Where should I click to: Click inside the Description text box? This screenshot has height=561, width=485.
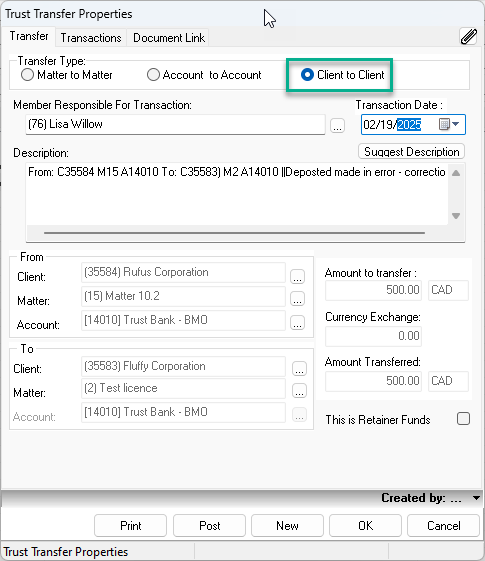(x=237, y=195)
